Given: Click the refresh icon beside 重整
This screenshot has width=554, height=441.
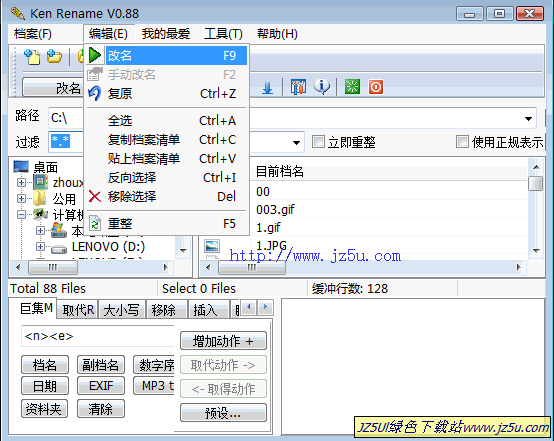Looking at the screenshot, I should pyautogui.click(x=95, y=224).
